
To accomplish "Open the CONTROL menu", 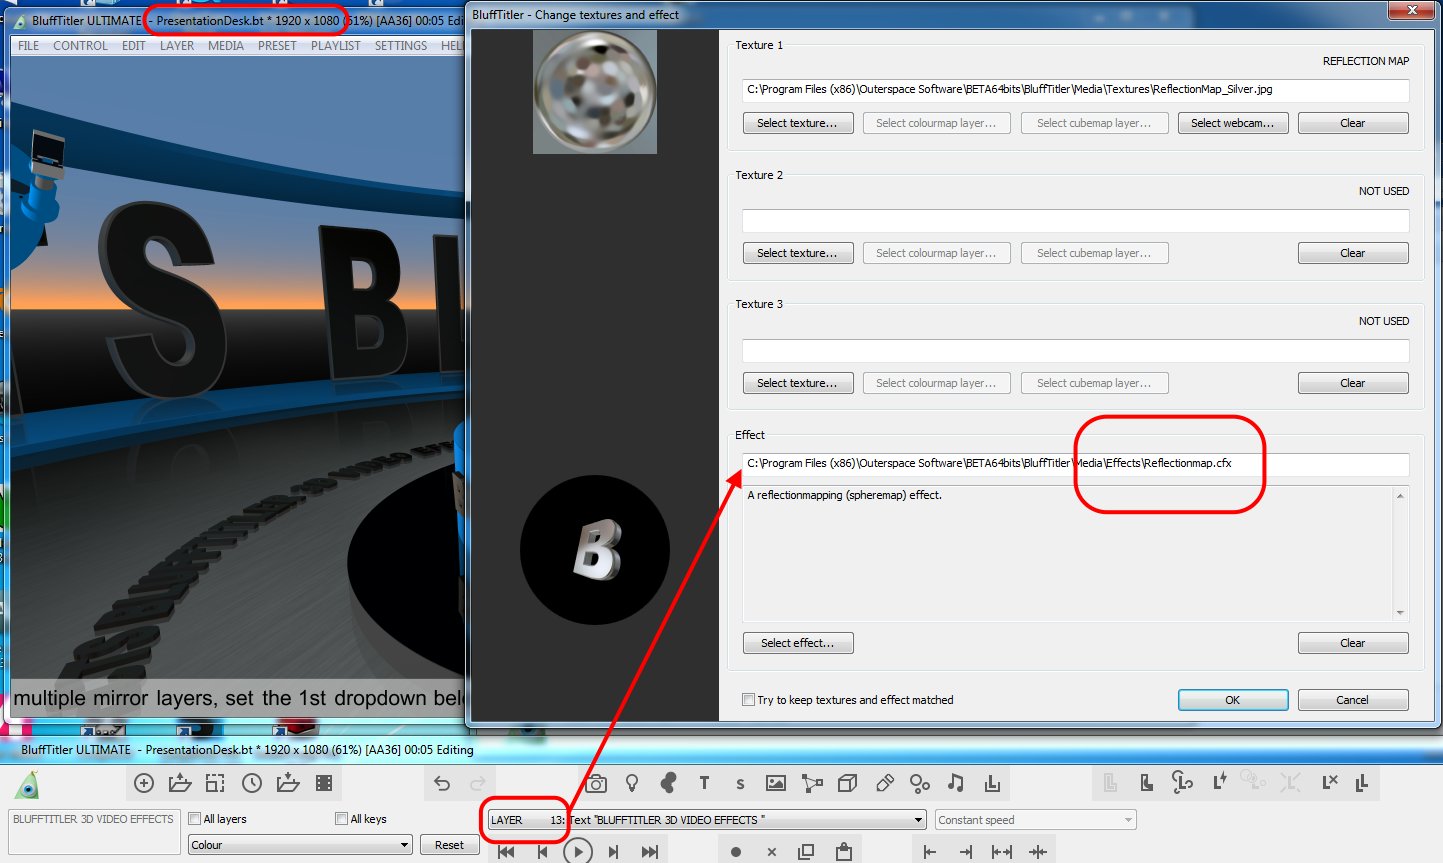I will tap(80, 46).
